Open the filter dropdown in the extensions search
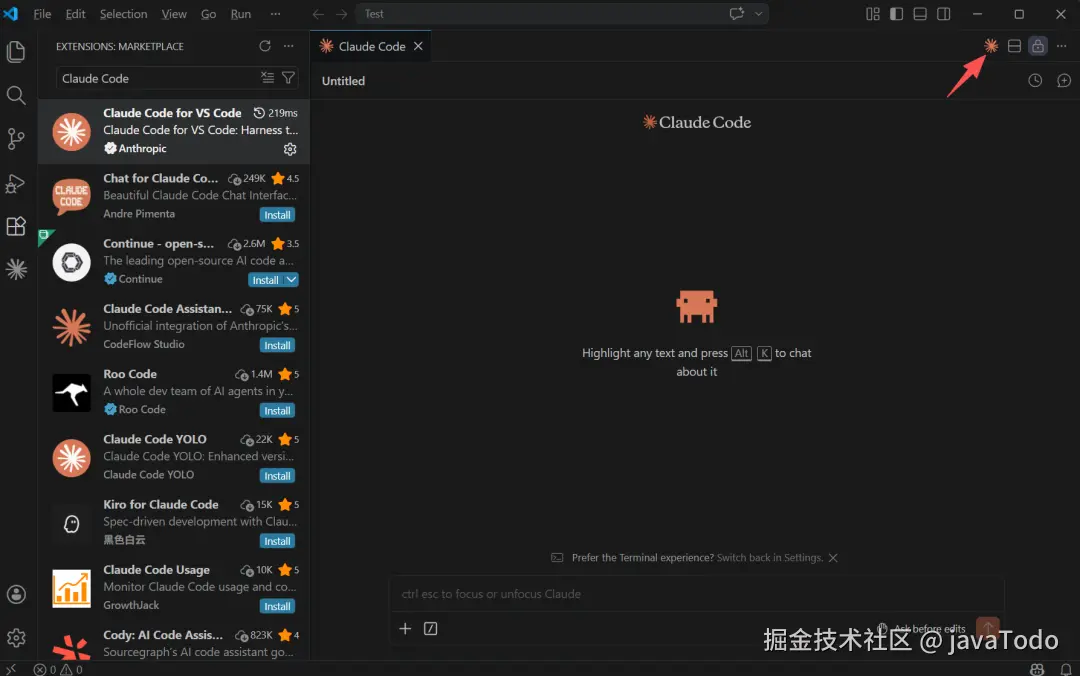 (288, 77)
